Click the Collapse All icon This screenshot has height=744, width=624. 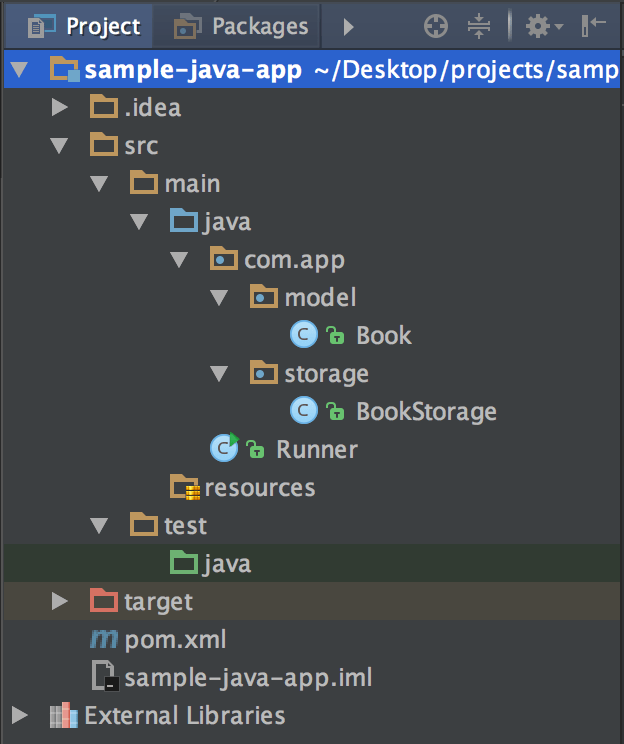pos(479,26)
